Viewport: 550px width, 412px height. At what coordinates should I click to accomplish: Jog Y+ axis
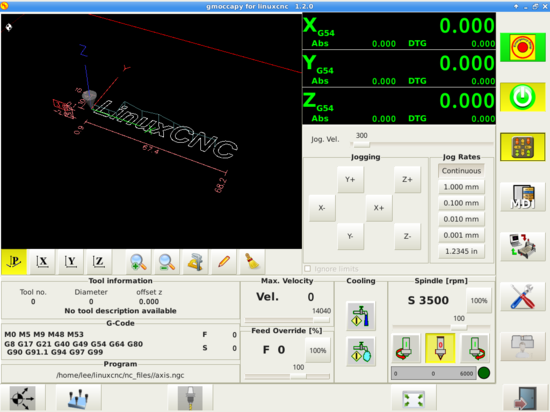tap(350, 180)
